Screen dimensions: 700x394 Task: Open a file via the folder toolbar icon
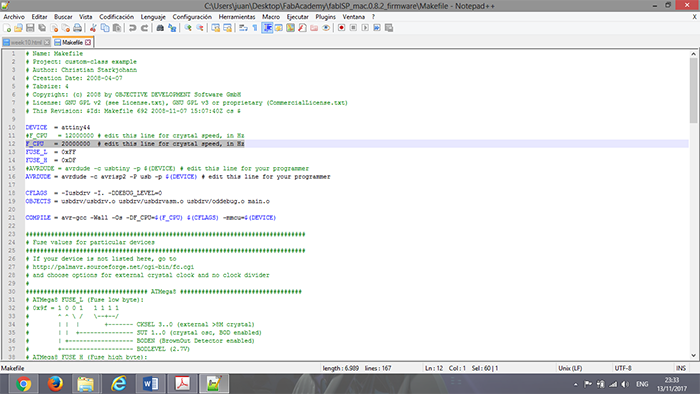click(18, 28)
